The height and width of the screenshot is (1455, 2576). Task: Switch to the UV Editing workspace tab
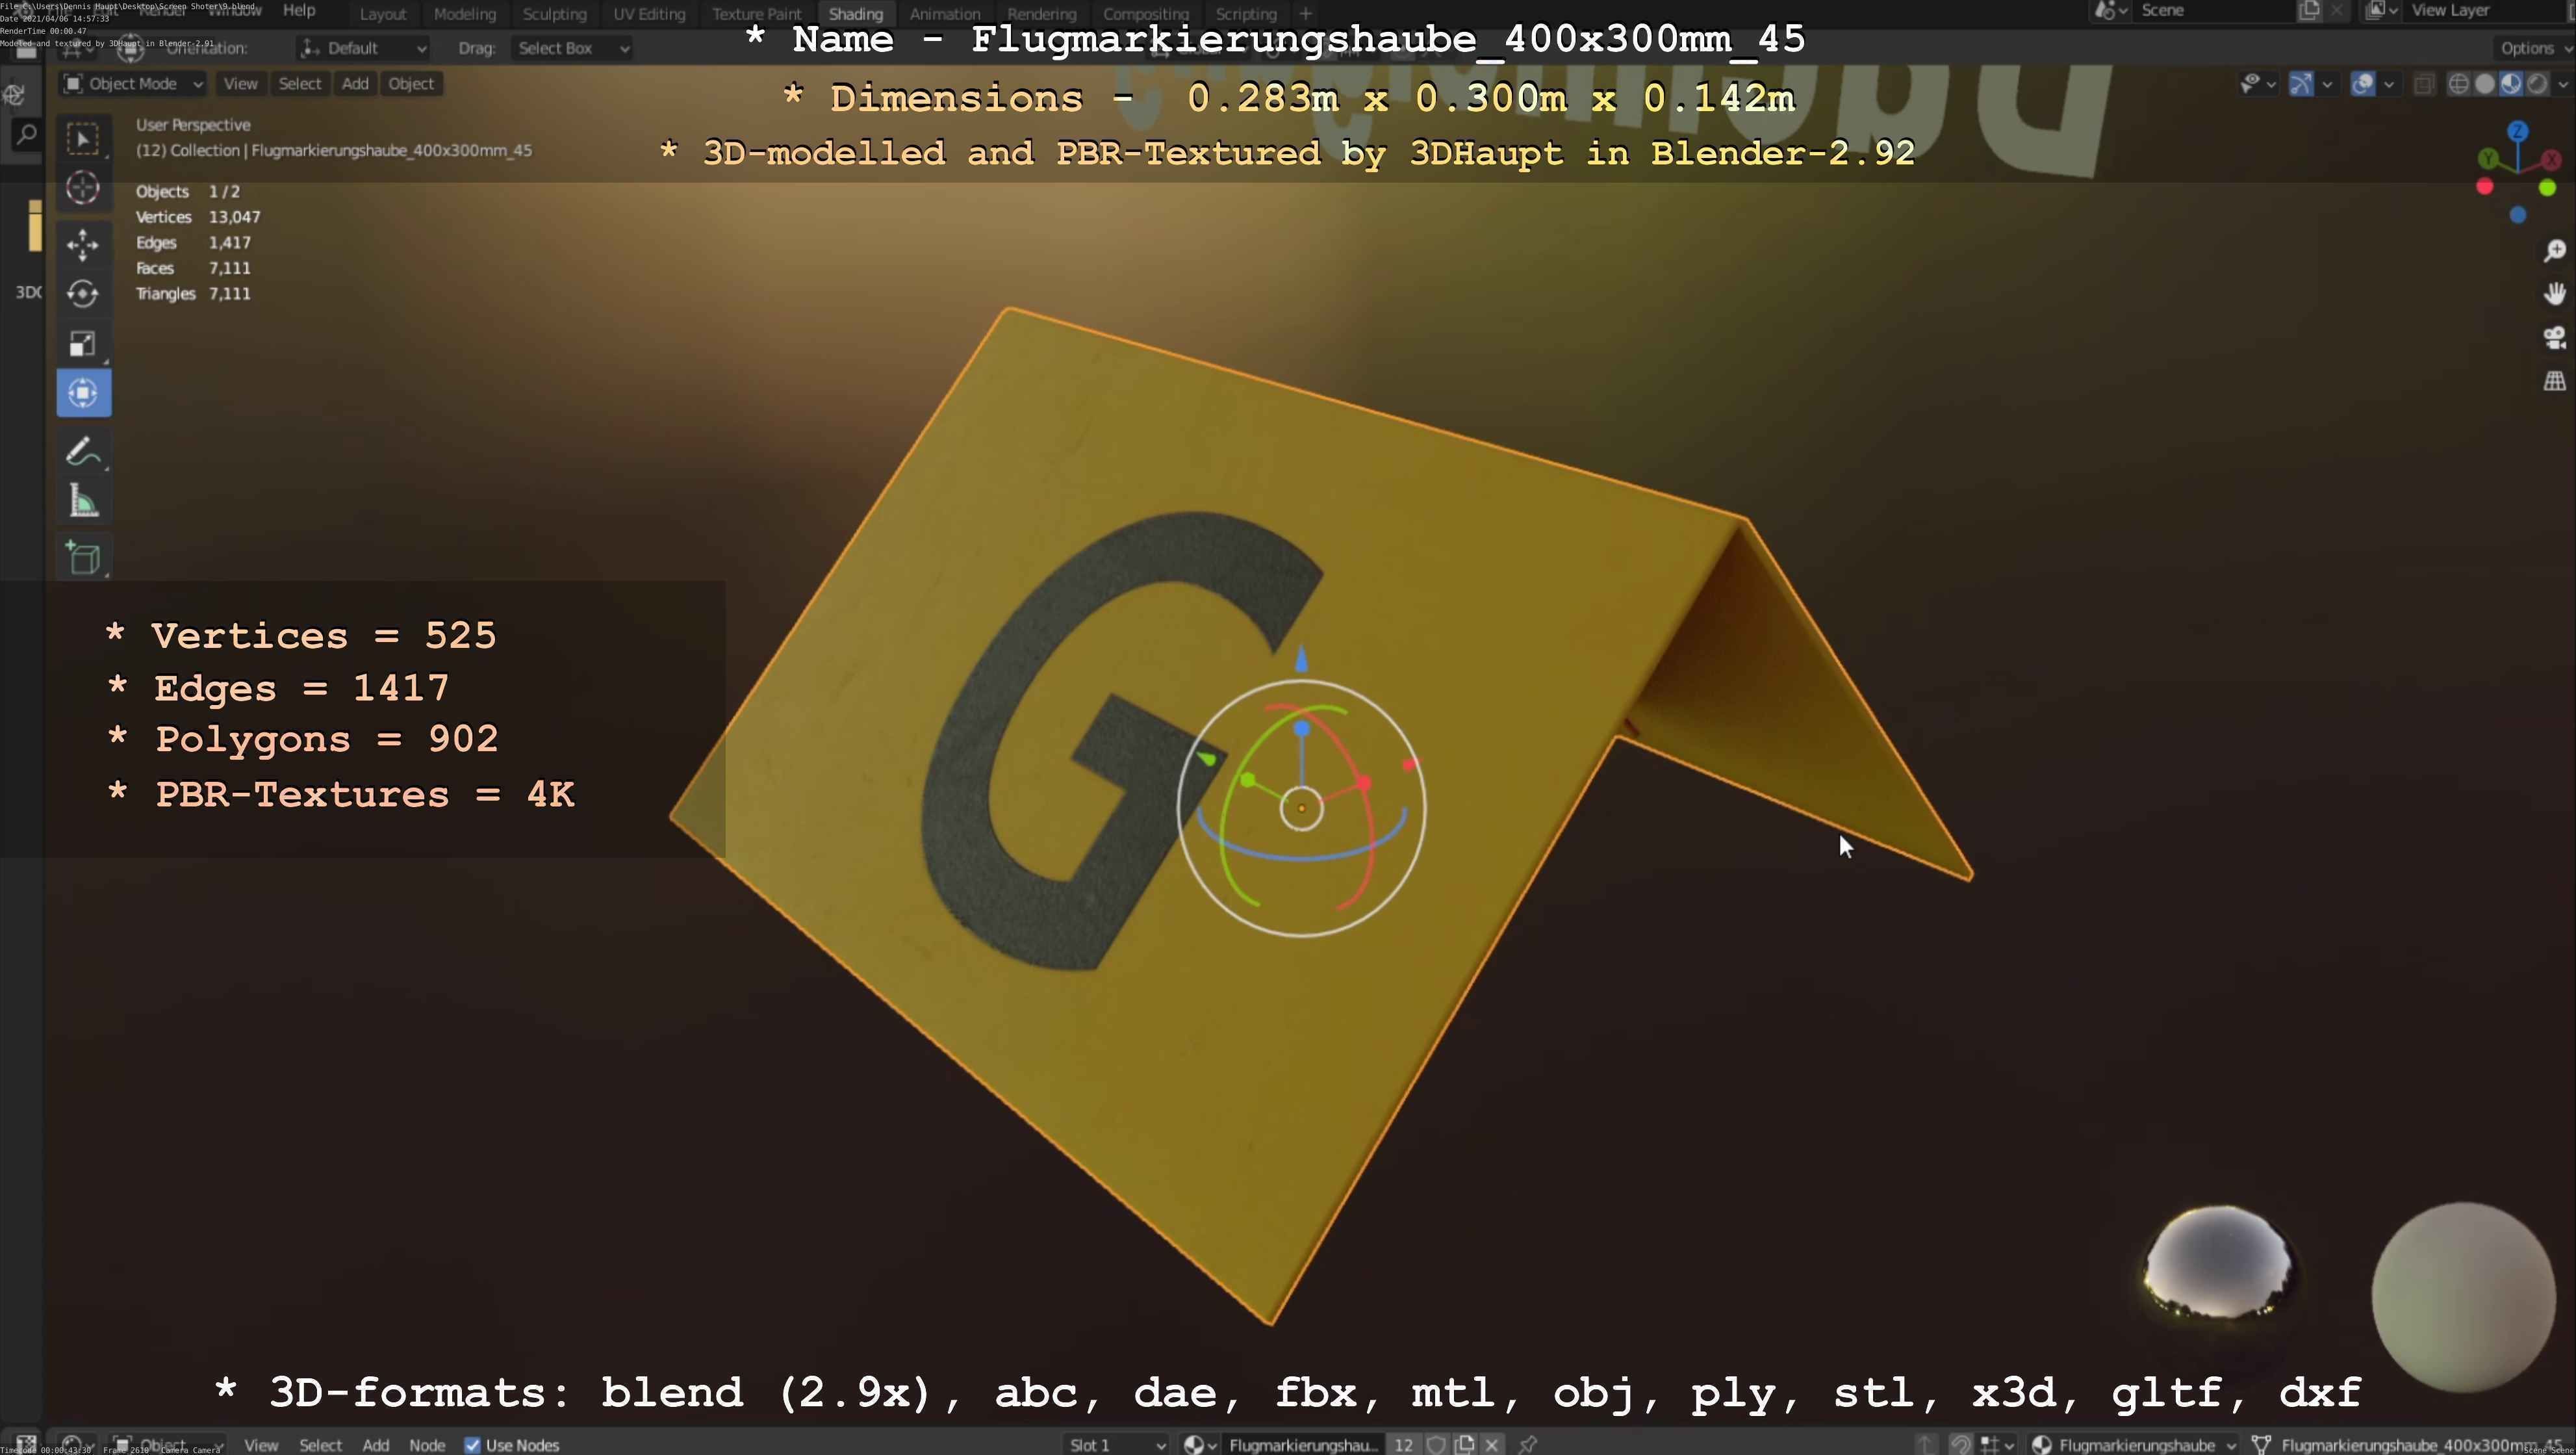(x=649, y=14)
